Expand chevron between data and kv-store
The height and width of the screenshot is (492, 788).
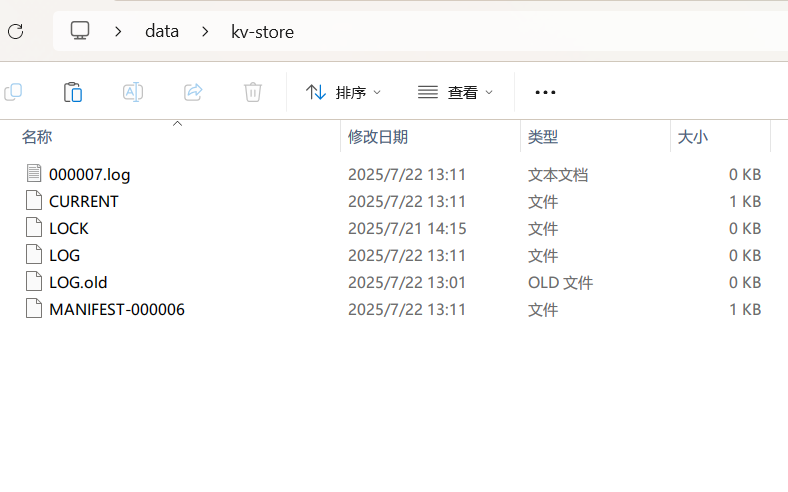[x=205, y=32]
